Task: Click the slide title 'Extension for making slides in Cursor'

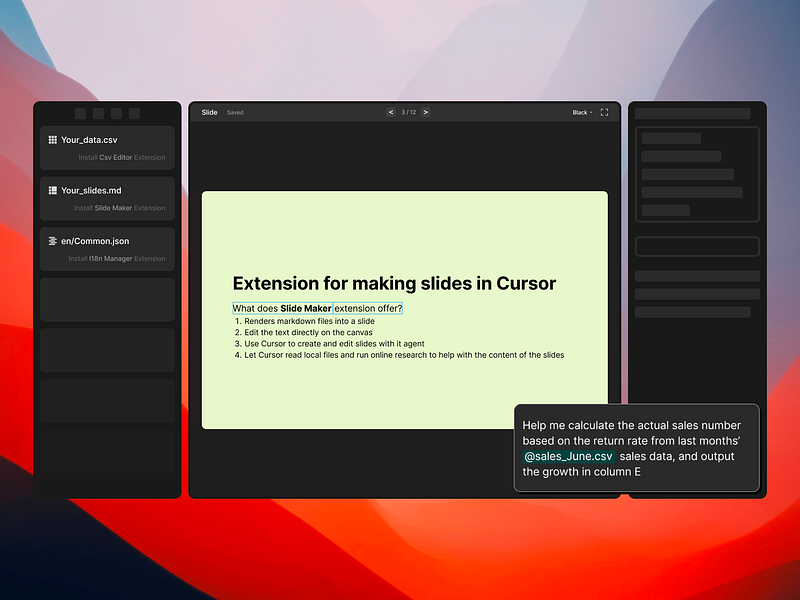Action: [394, 283]
